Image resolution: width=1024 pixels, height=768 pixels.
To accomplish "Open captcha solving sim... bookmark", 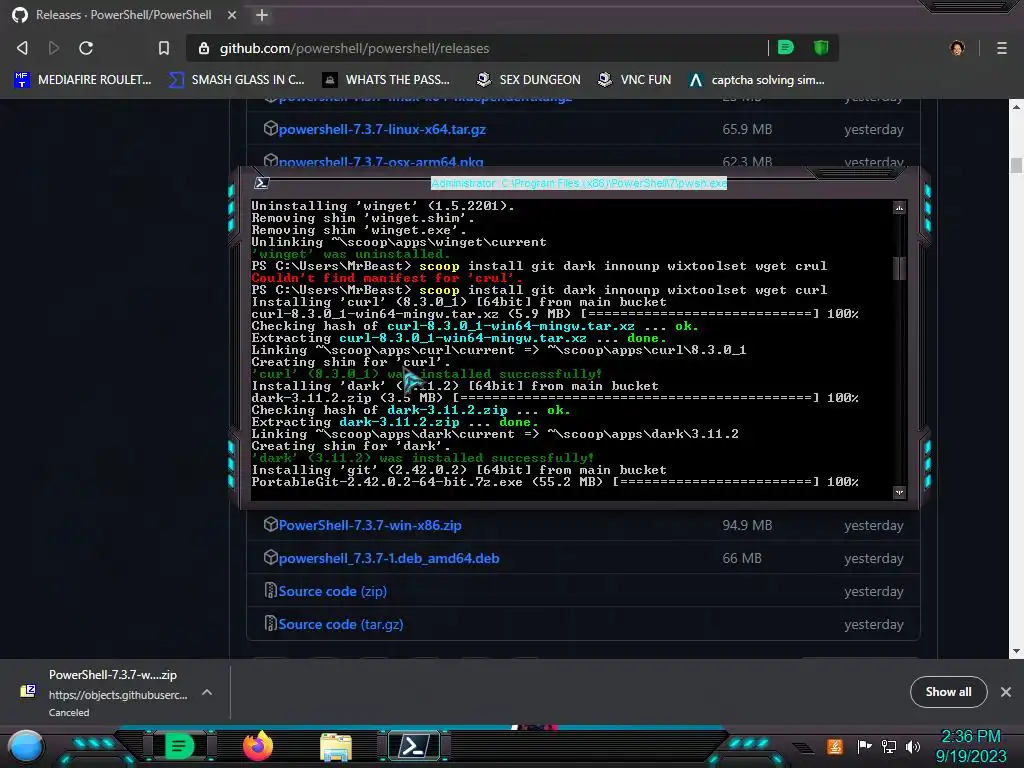I will click(x=758, y=80).
